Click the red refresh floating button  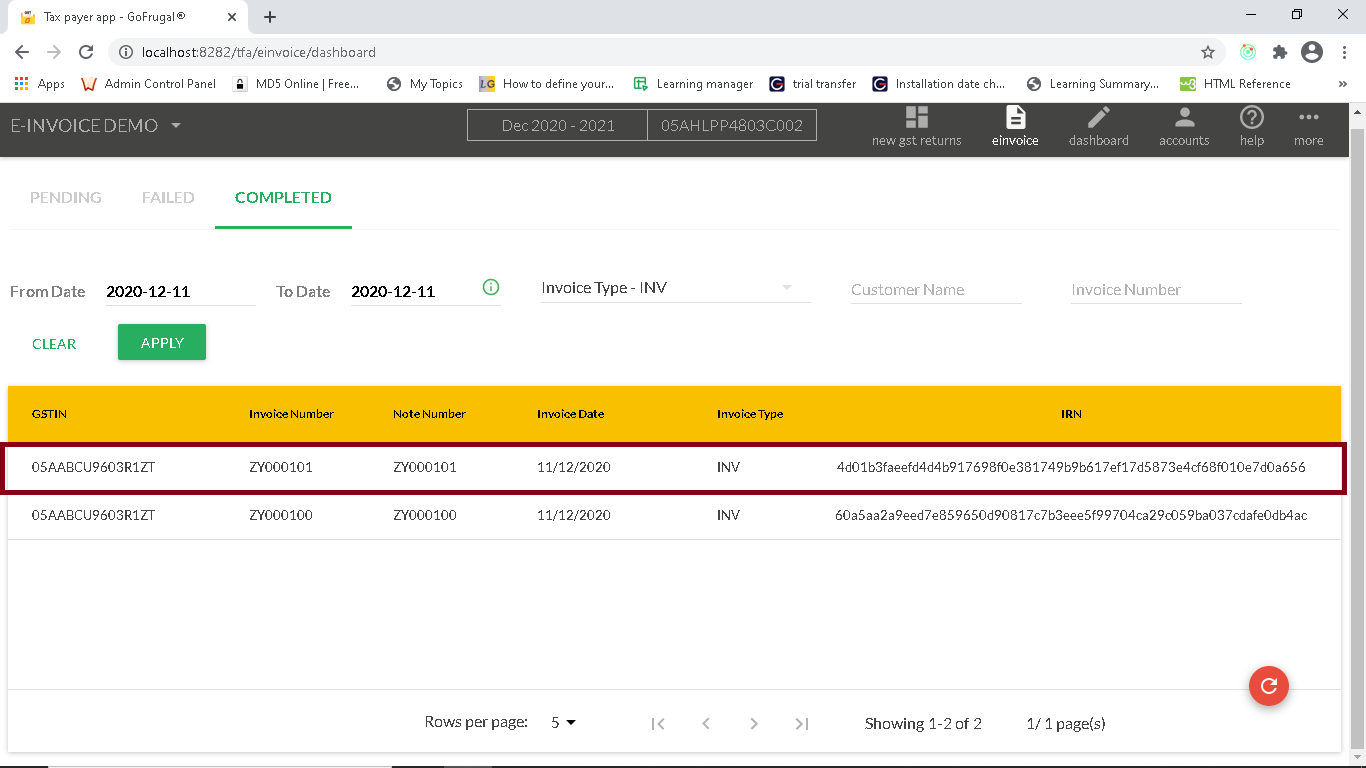(x=1268, y=685)
